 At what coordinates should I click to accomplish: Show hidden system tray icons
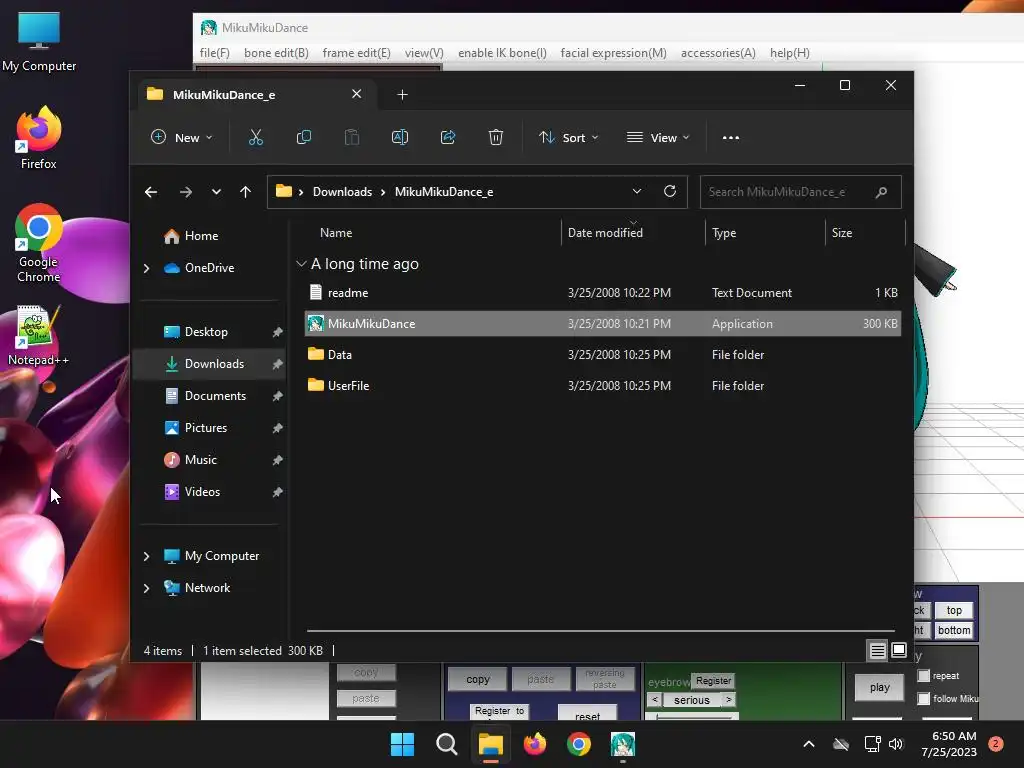coord(808,744)
